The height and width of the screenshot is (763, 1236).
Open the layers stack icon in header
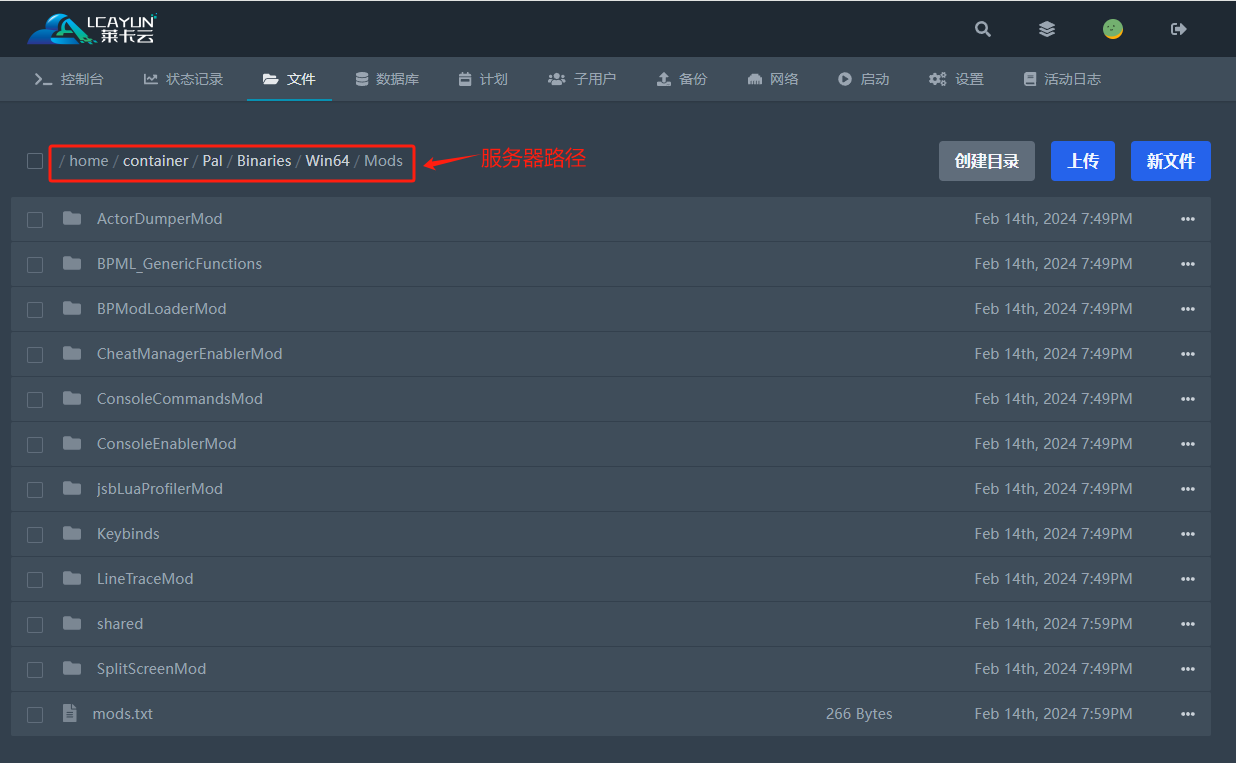coord(1047,29)
